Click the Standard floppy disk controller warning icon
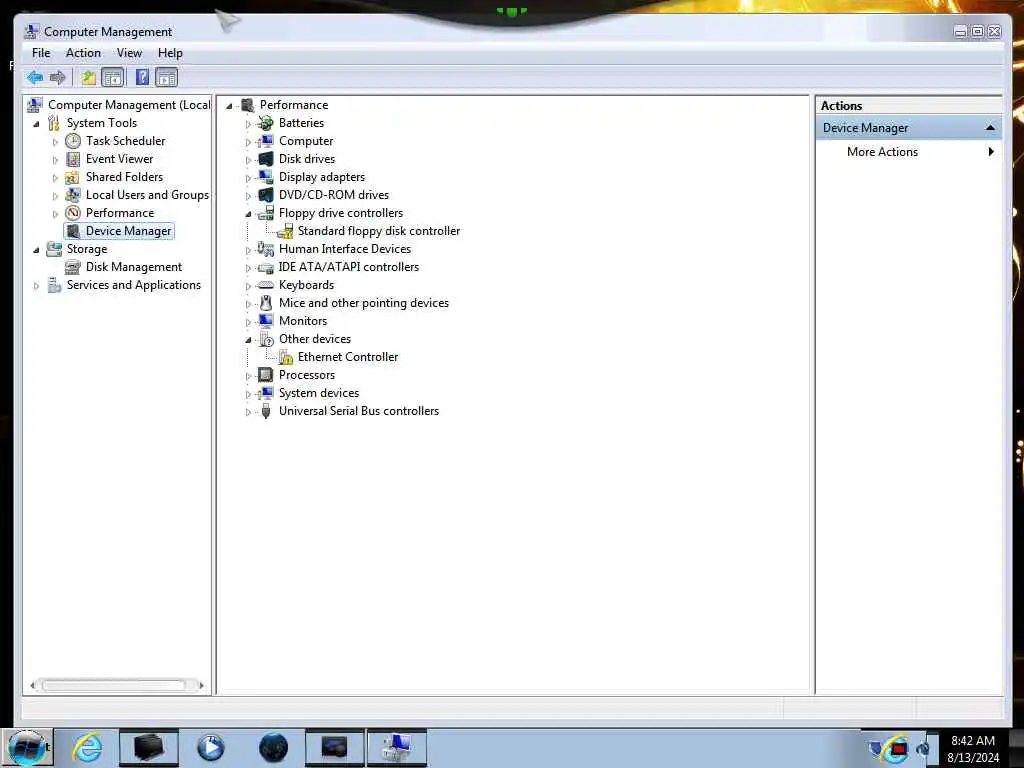 [285, 231]
